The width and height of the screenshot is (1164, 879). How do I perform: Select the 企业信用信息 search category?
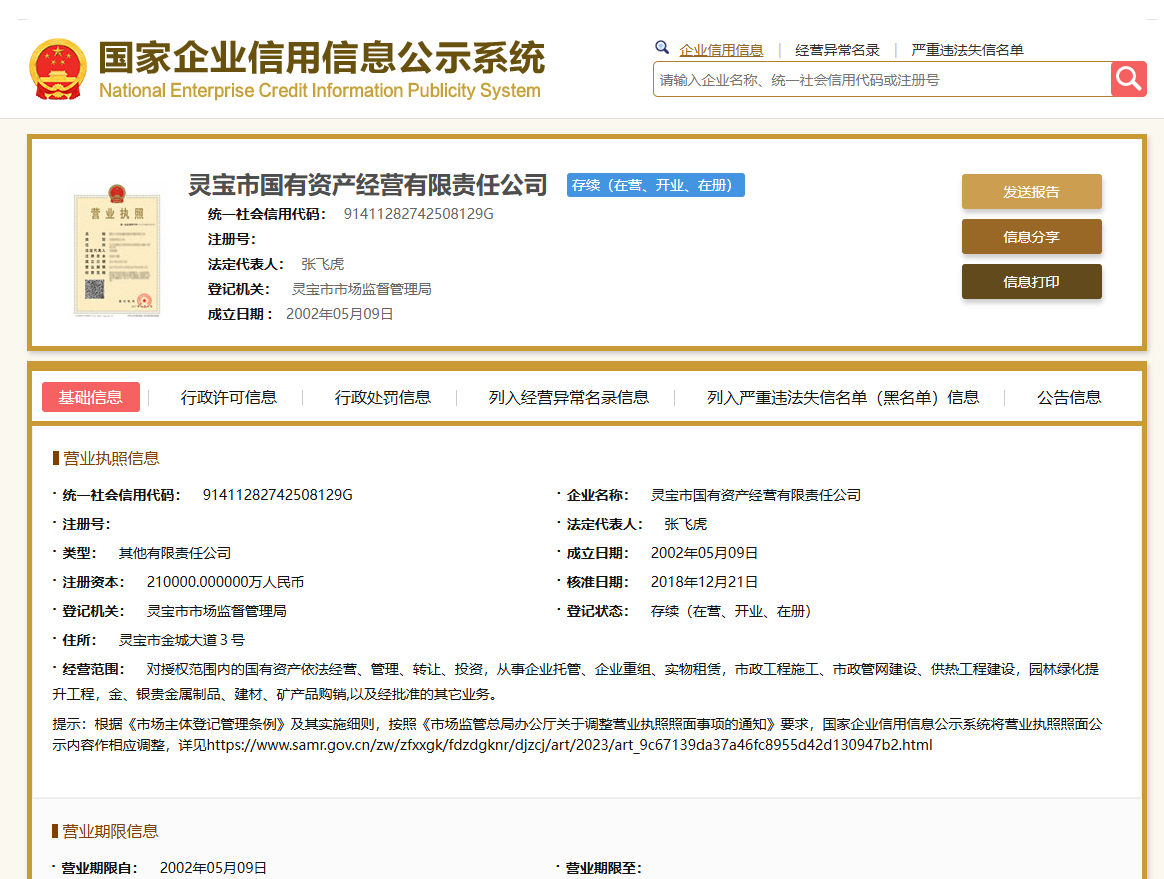[x=721, y=50]
